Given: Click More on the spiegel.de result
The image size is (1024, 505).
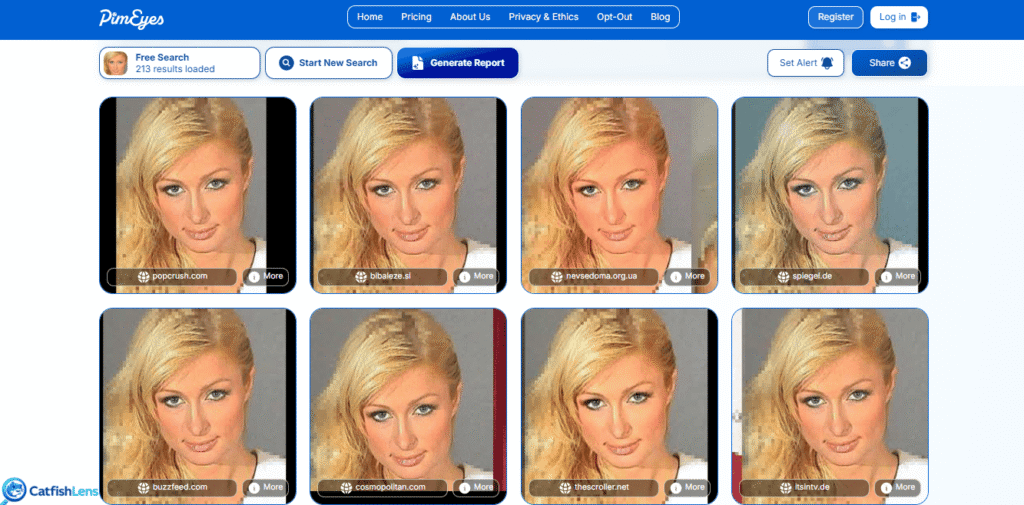Looking at the screenshot, I should pyautogui.click(x=899, y=276).
